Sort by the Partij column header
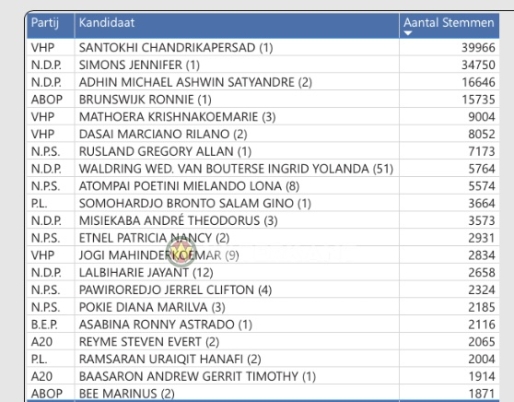Viewport: 514px width, 402px height. (45, 23)
